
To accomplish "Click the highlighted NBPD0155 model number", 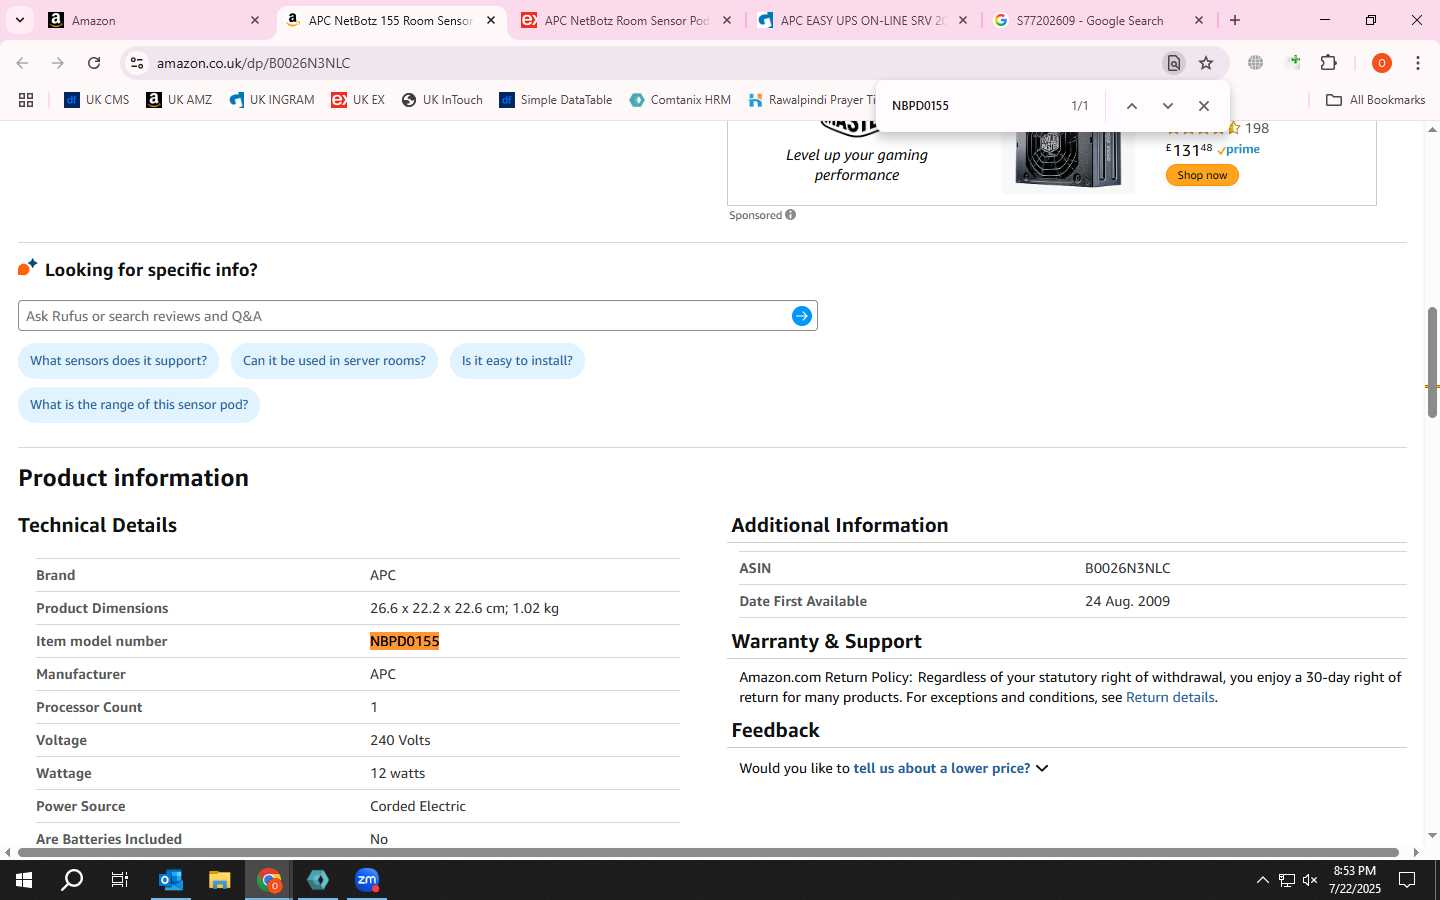I will tap(405, 641).
